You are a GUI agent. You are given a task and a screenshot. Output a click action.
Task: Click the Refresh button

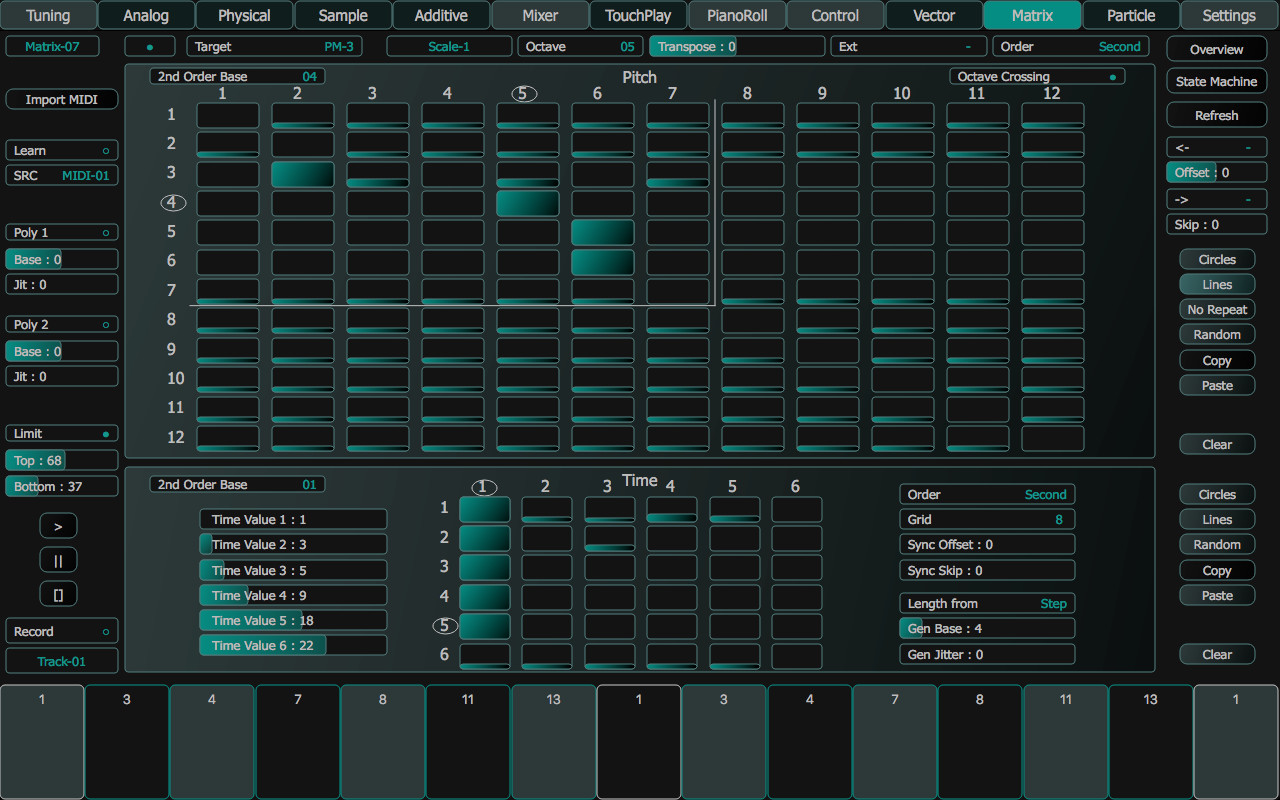[x=1216, y=114]
